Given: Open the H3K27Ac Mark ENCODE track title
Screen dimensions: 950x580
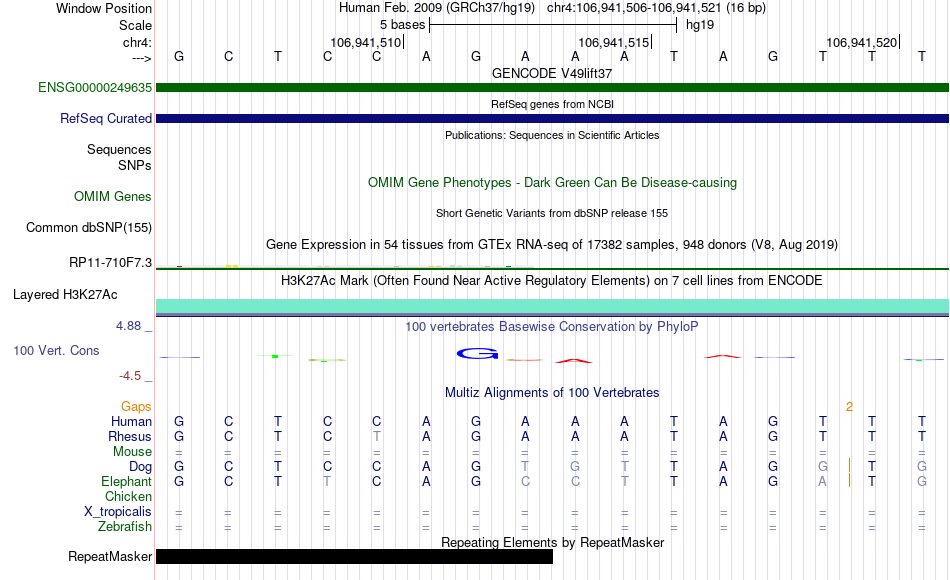Looking at the screenshot, I should (x=552, y=281).
